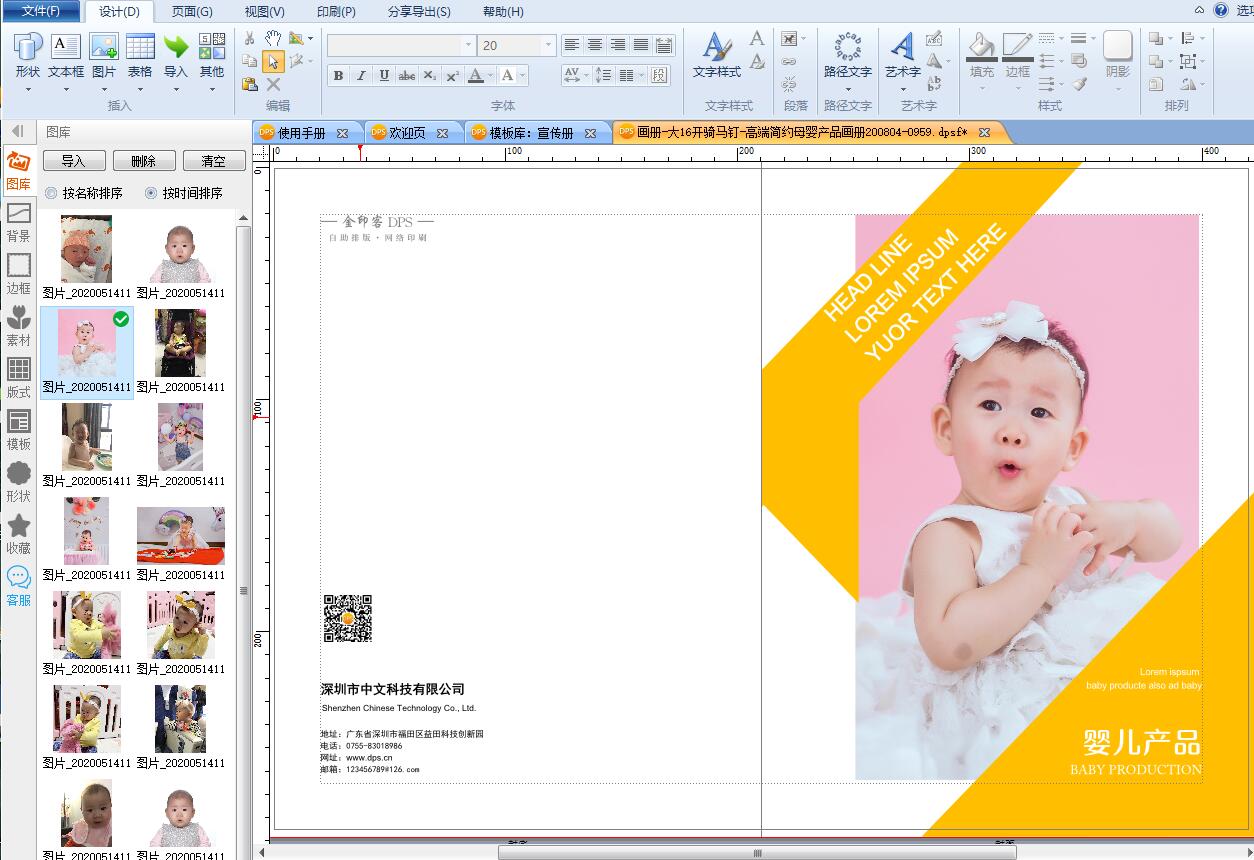Click the 填充 fill bucket icon
This screenshot has height=860, width=1254.
click(x=982, y=46)
